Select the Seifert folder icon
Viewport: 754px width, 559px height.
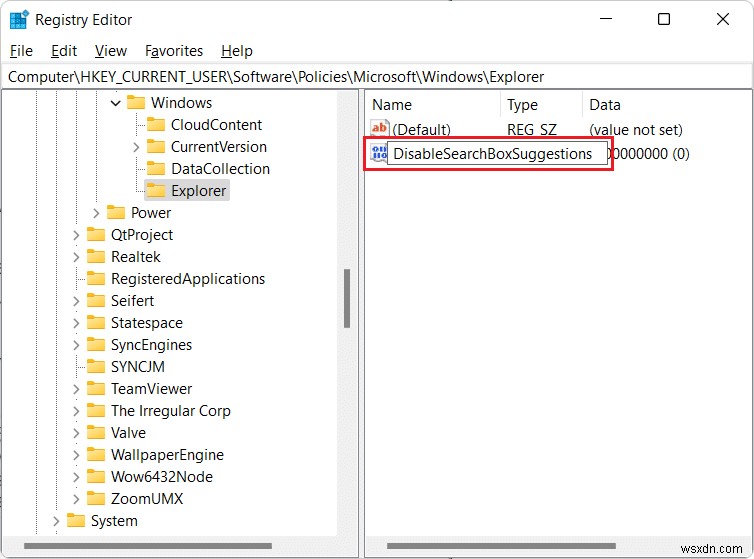pyautogui.click(x=96, y=301)
